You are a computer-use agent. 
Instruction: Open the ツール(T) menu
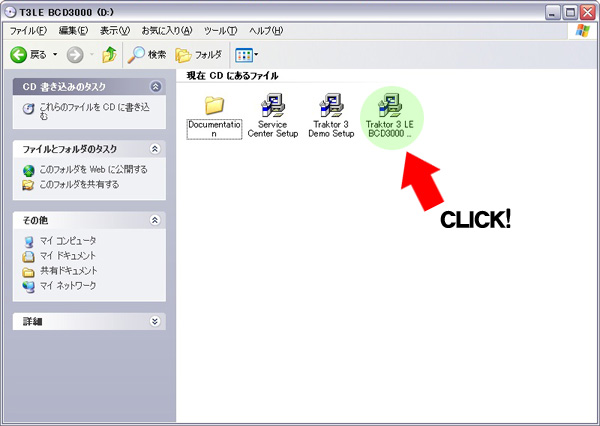[x=220, y=31]
